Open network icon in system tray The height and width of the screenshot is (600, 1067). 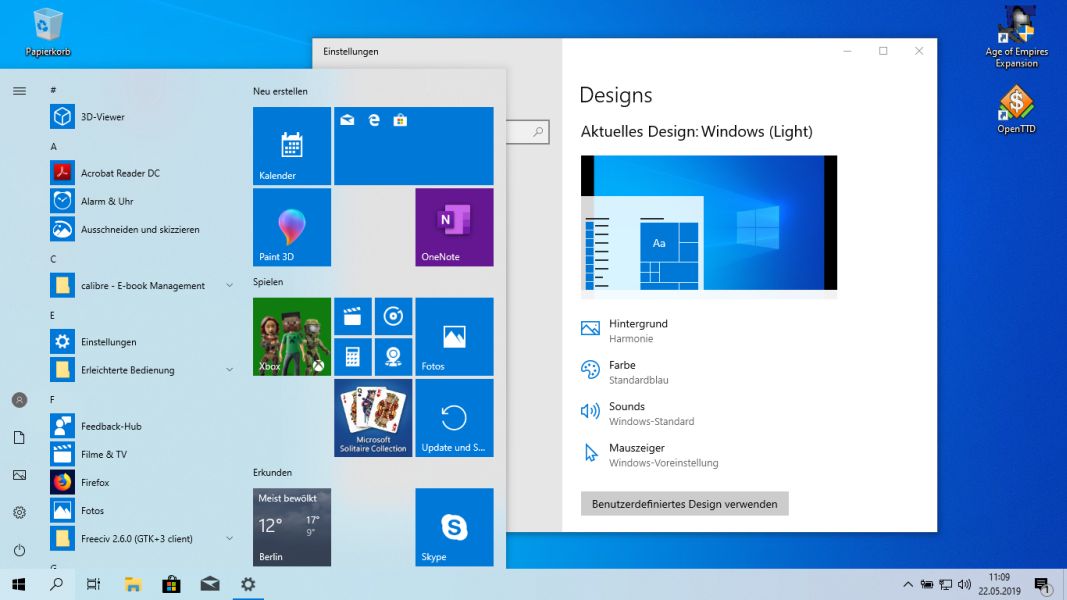(945, 584)
